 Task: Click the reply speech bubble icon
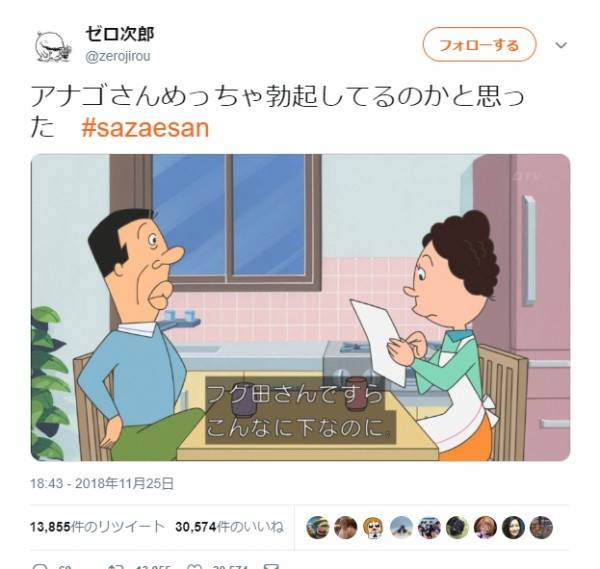39,566
